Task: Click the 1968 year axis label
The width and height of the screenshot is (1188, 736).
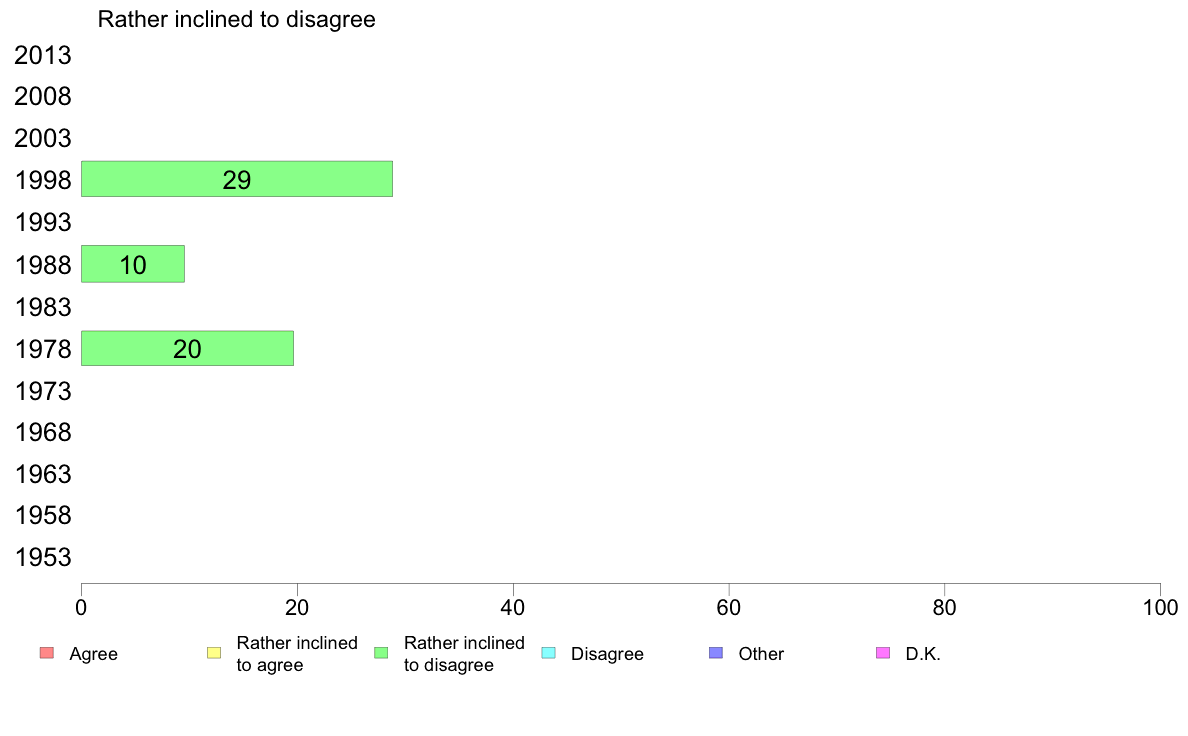Action: point(42,432)
